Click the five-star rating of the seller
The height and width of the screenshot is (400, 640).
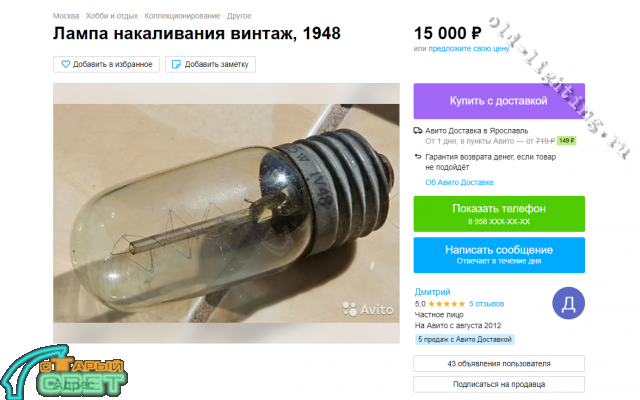[x=447, y=304]
